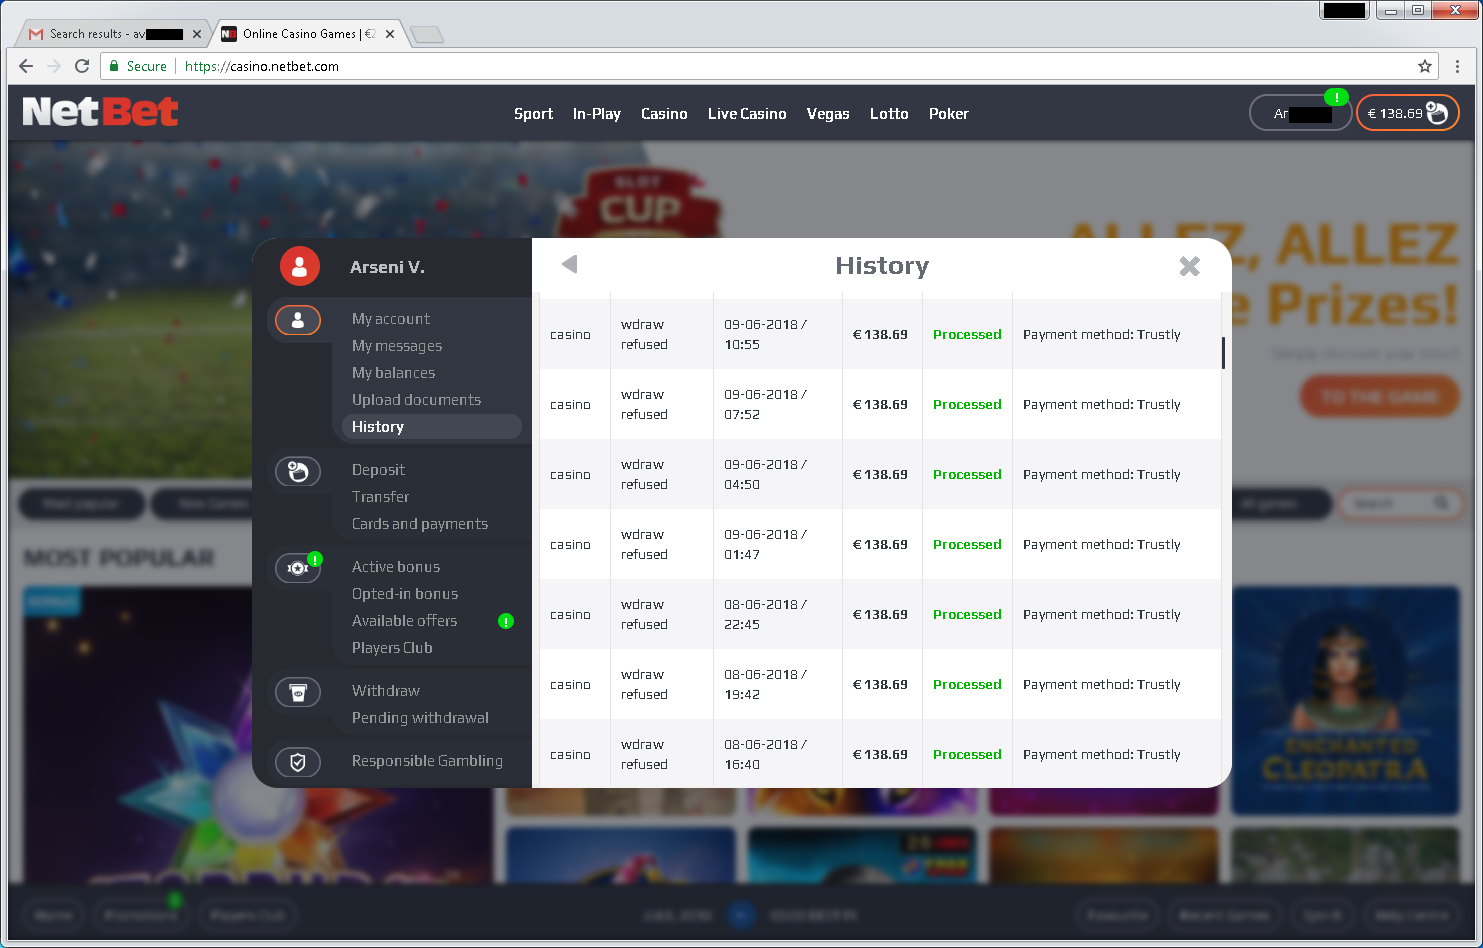Click the user profile icon in sidebar
Image resolution: width=1483 pixels, height=948 pixels.
[x=298, y=320]
